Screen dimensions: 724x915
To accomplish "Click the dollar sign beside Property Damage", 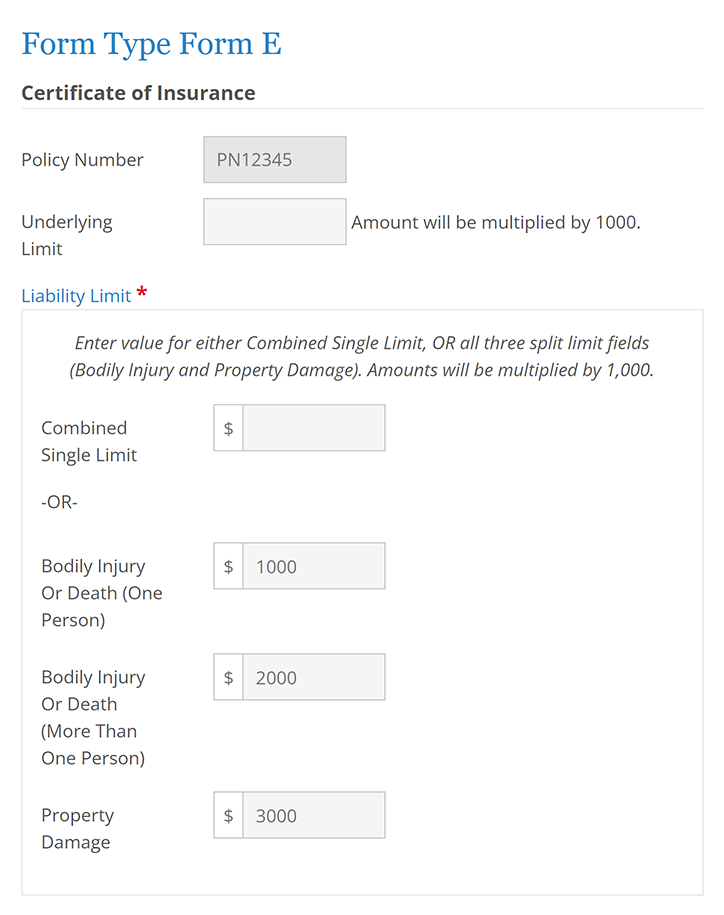I will tap(227, 815).
